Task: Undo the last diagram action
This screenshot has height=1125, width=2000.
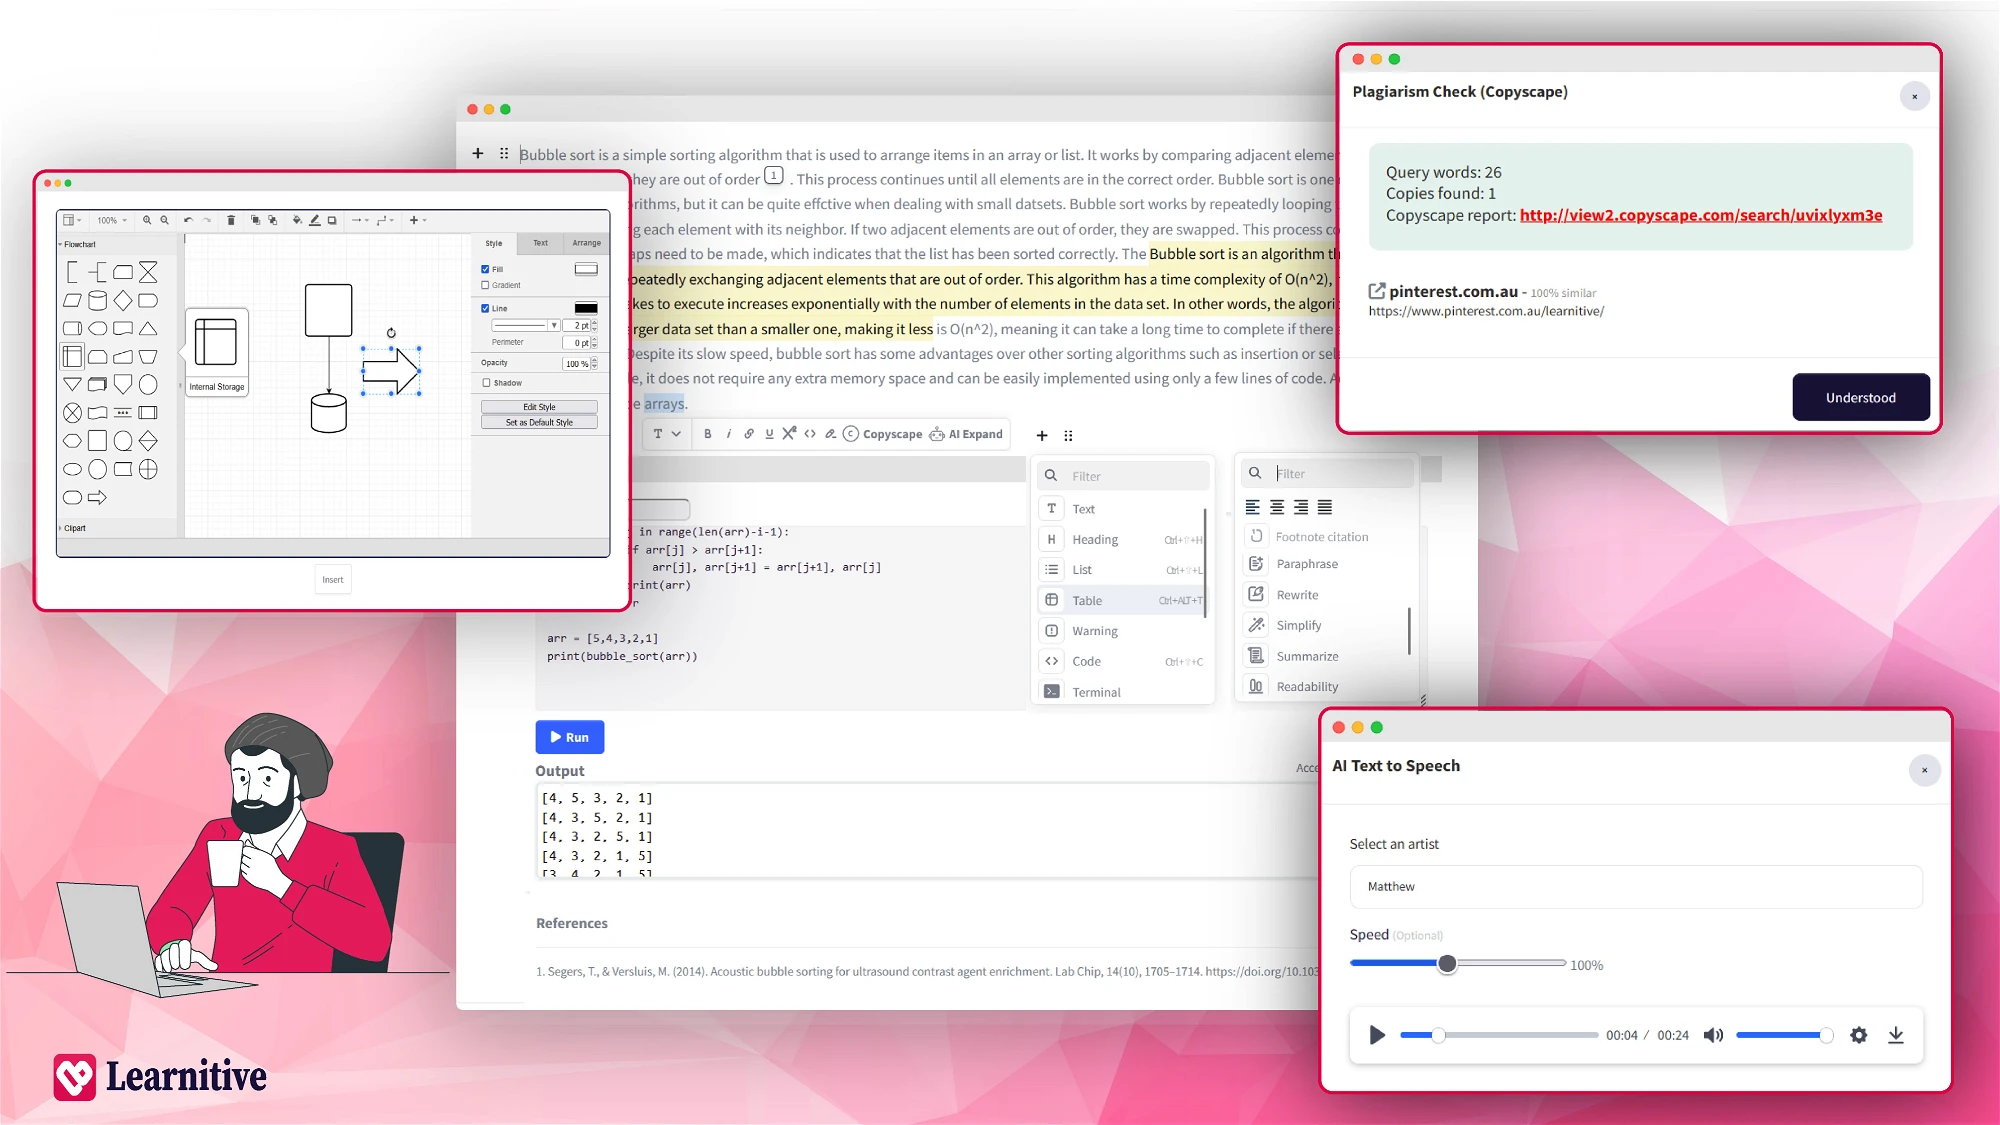Action: coord(188,220)
